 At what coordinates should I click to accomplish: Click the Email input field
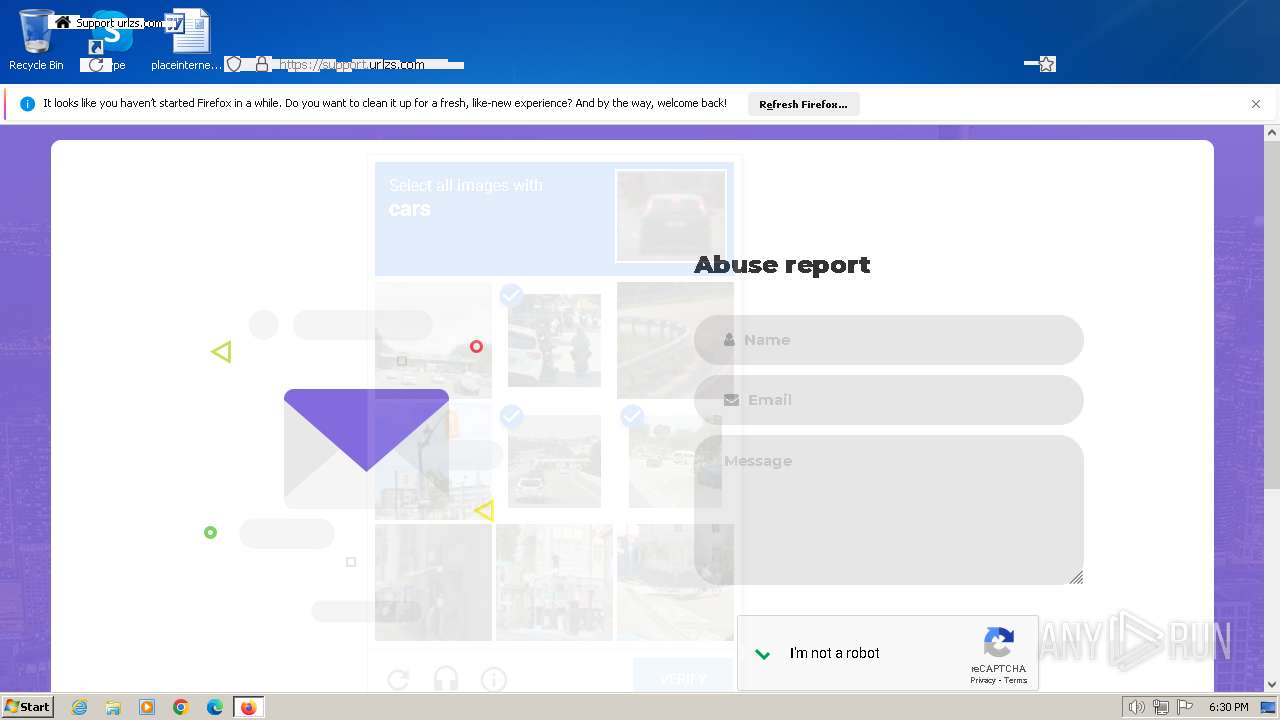pyautogui.click(x=889, y=400)
